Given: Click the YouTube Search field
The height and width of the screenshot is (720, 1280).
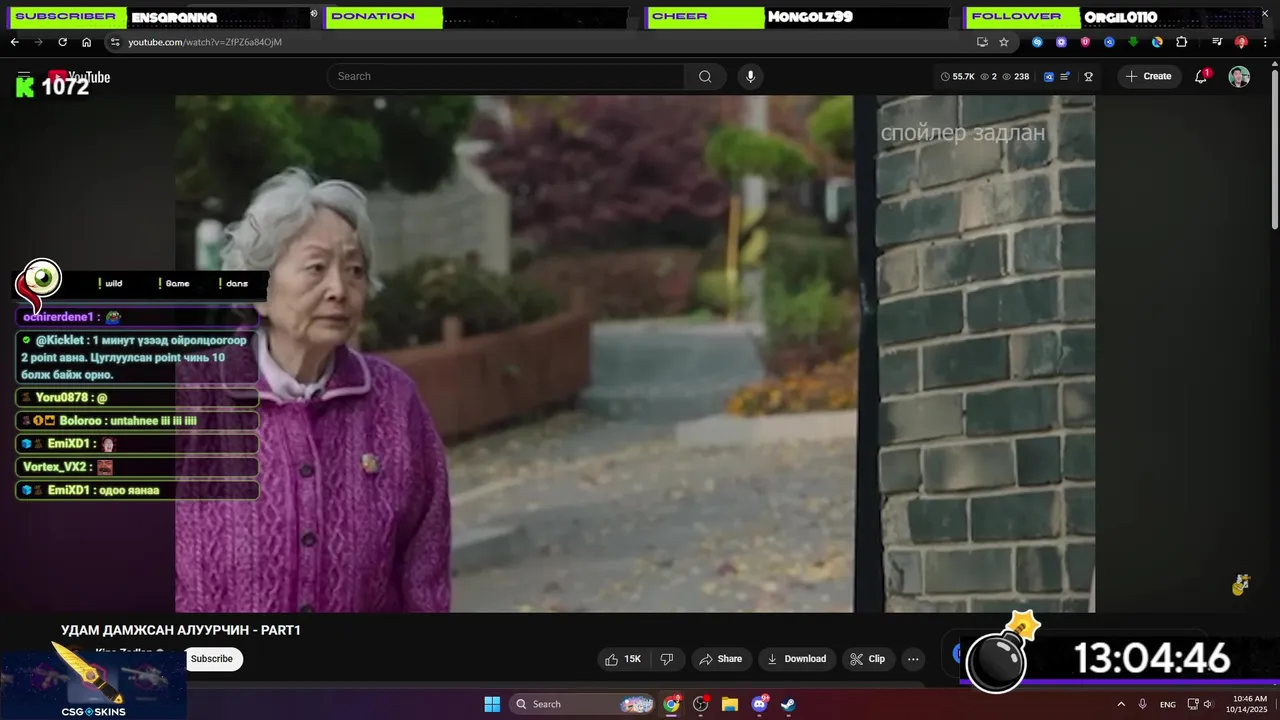Looking at the screenshot, I should pyautogui.click(x=505, y=76).
